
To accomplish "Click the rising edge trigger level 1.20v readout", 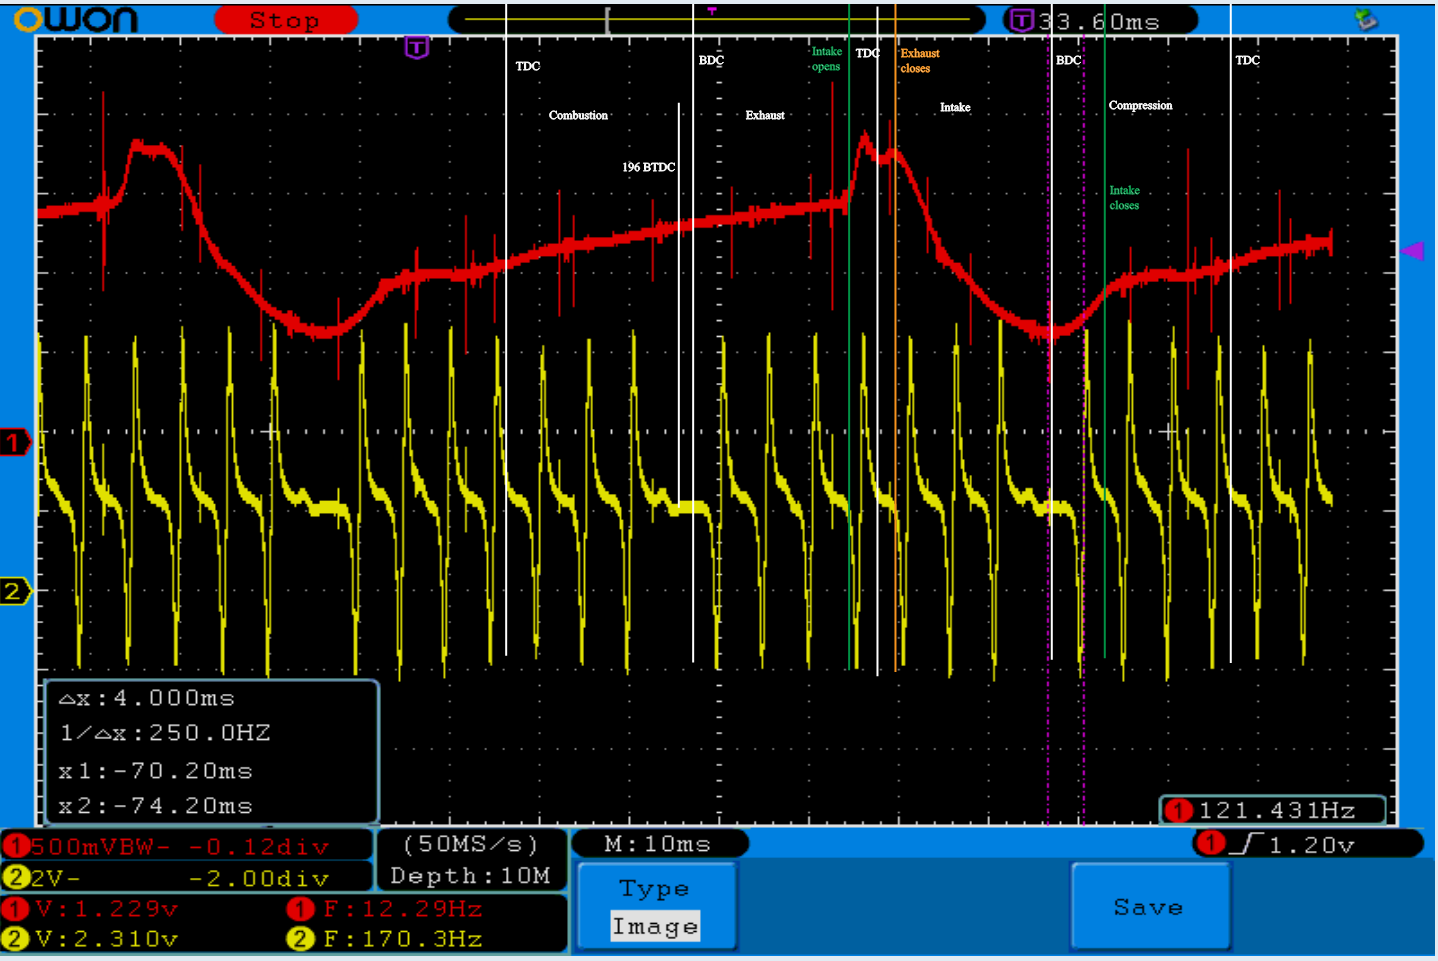I will click(1309, 844).
